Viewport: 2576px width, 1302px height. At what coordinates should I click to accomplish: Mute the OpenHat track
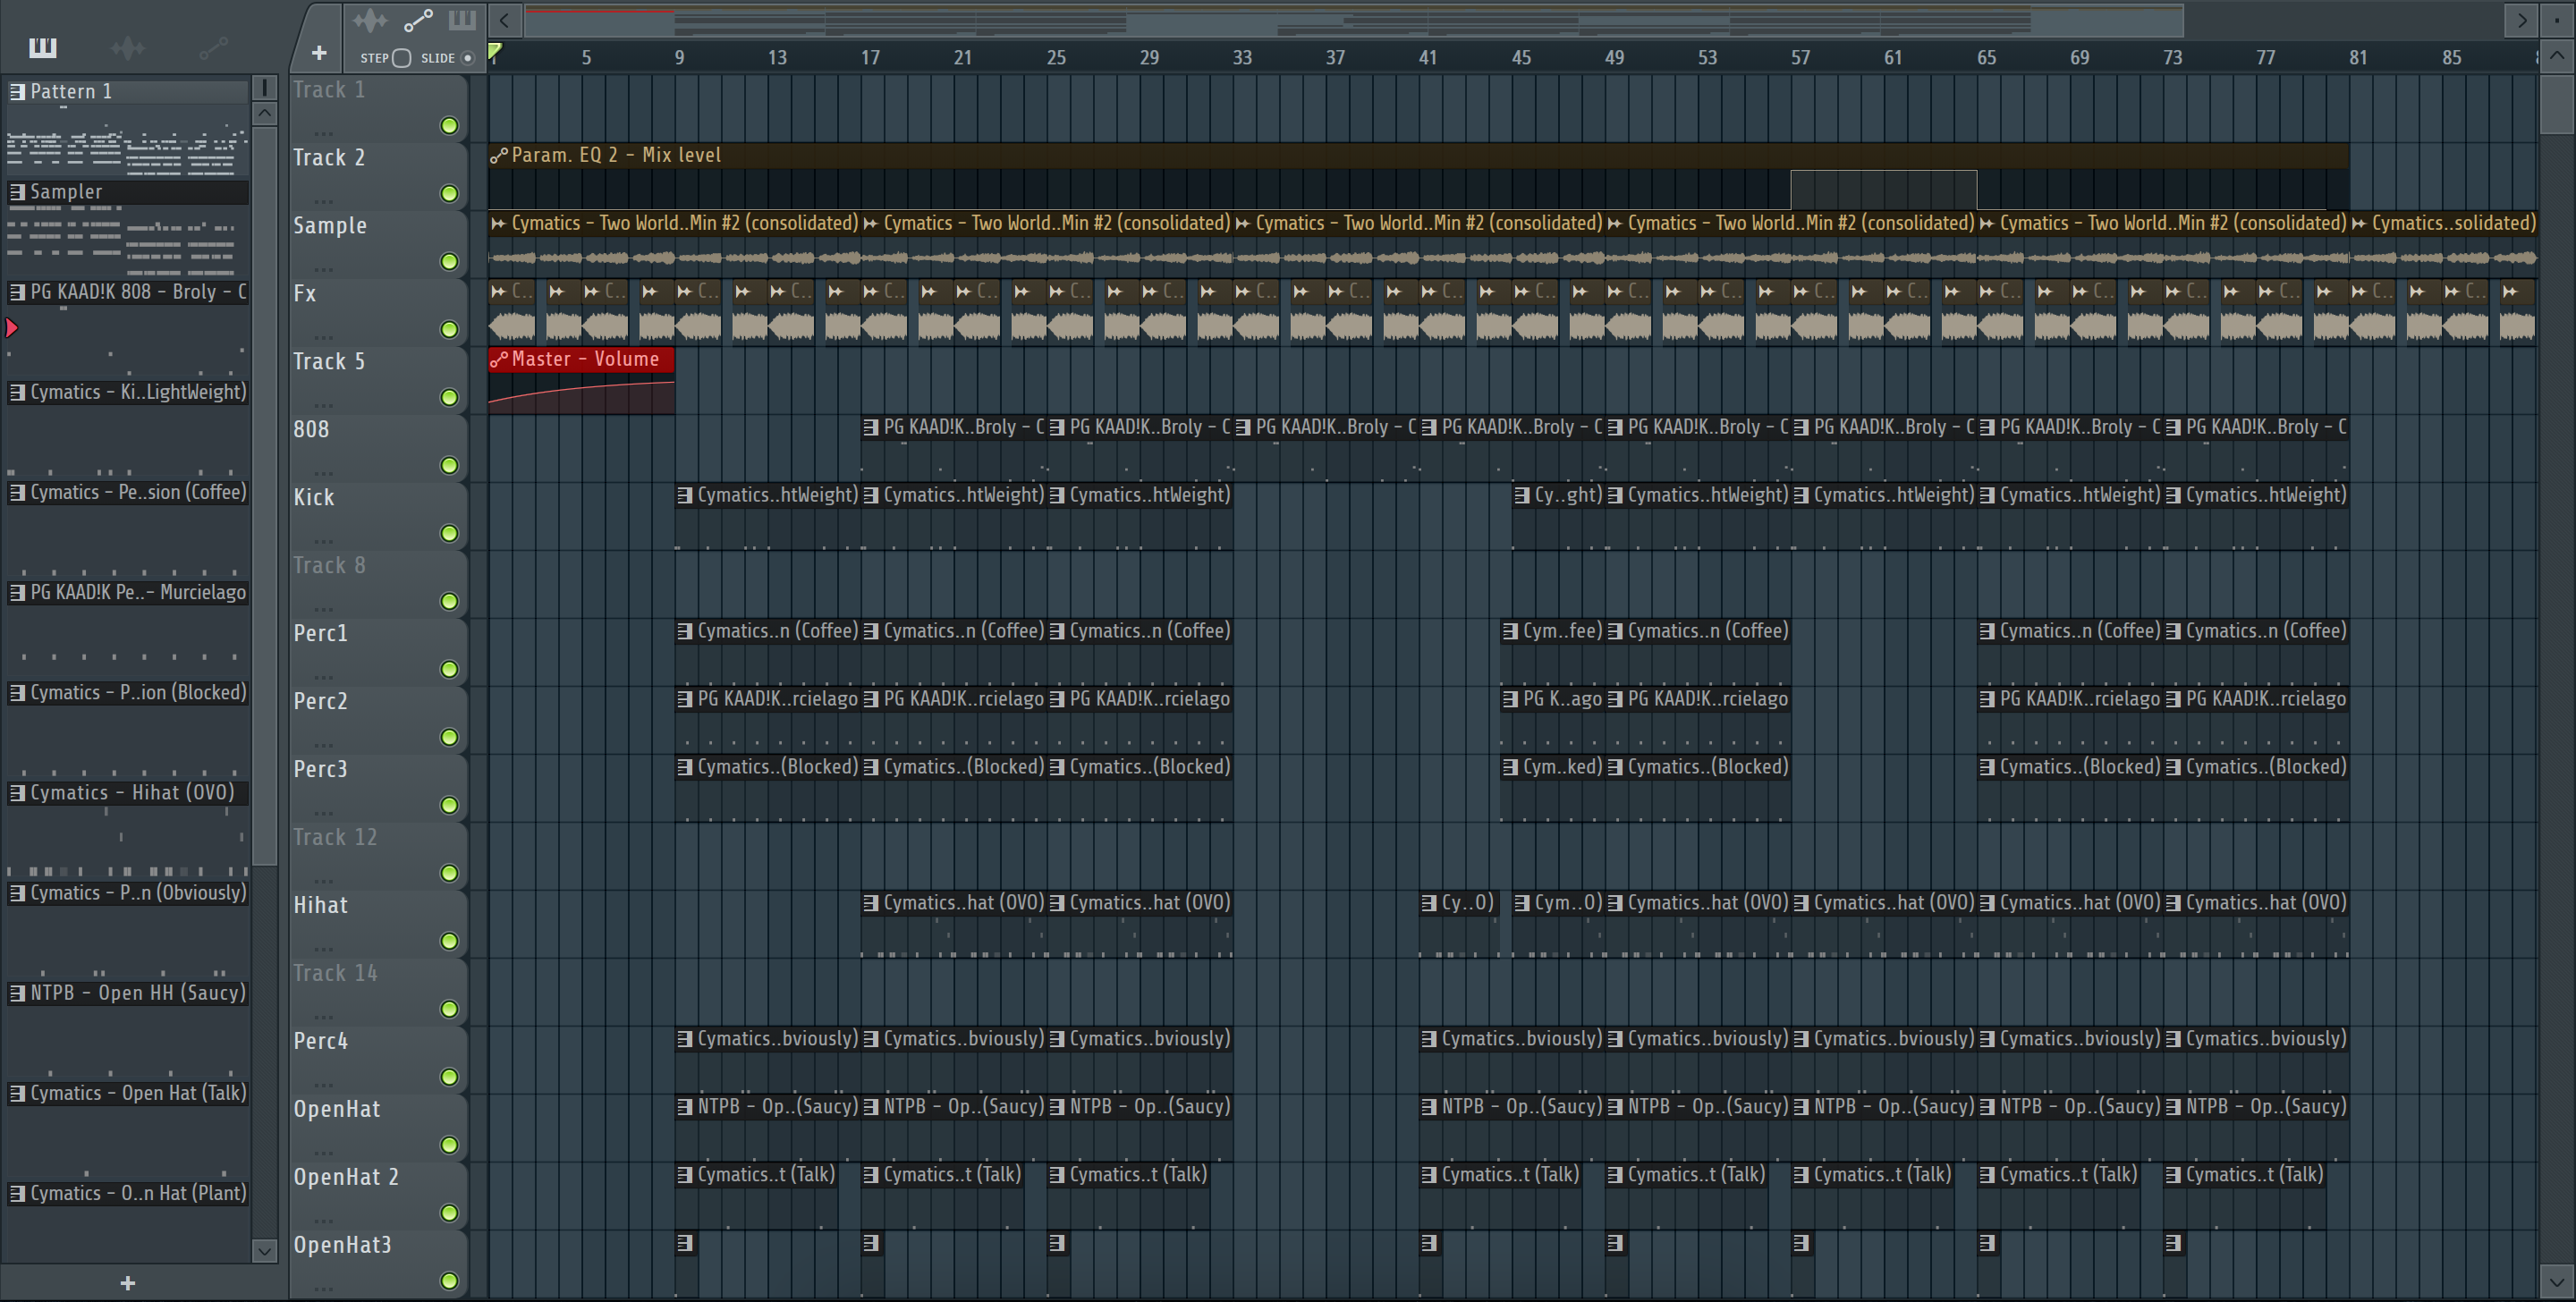tap(449, 1146)
